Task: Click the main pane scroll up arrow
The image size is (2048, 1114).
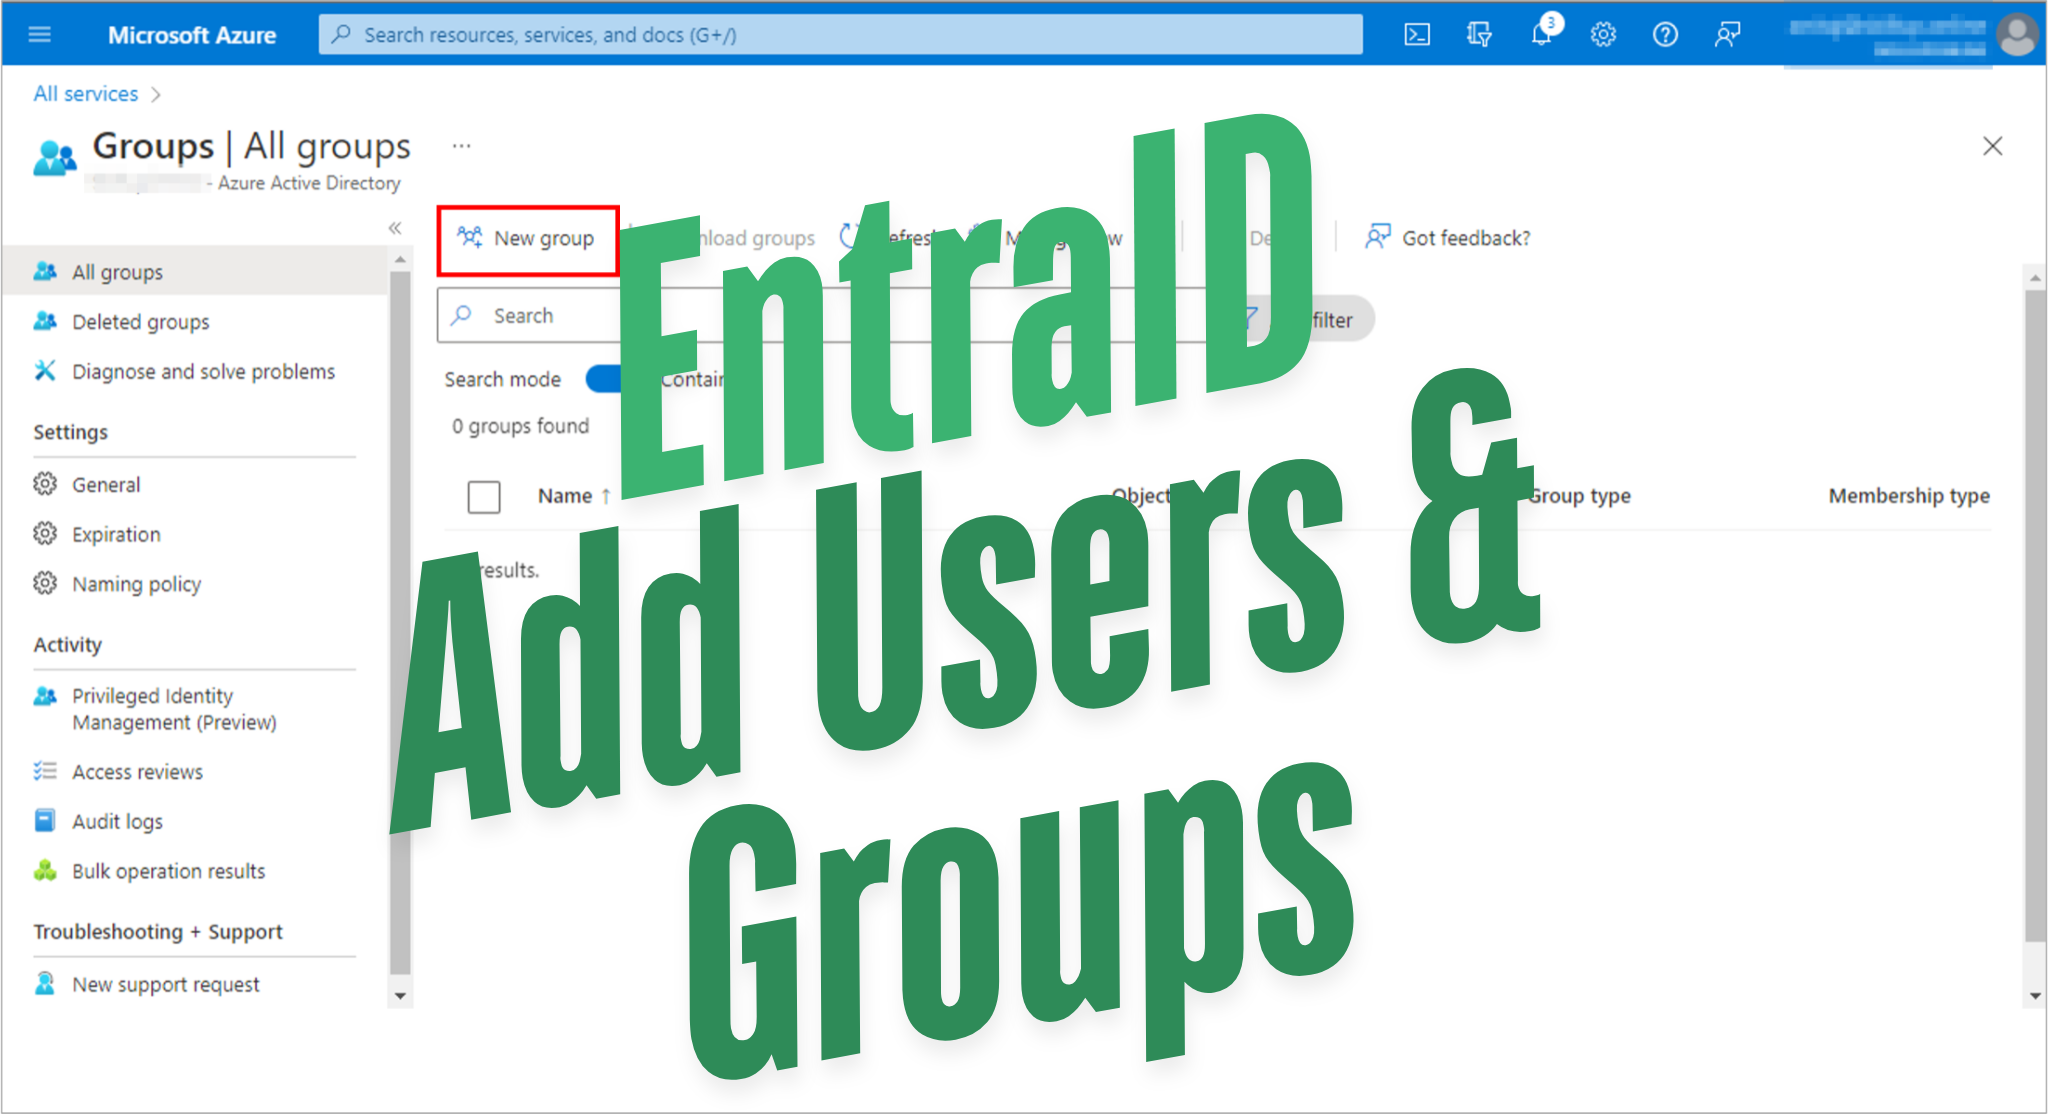Action: (2035, 278)
